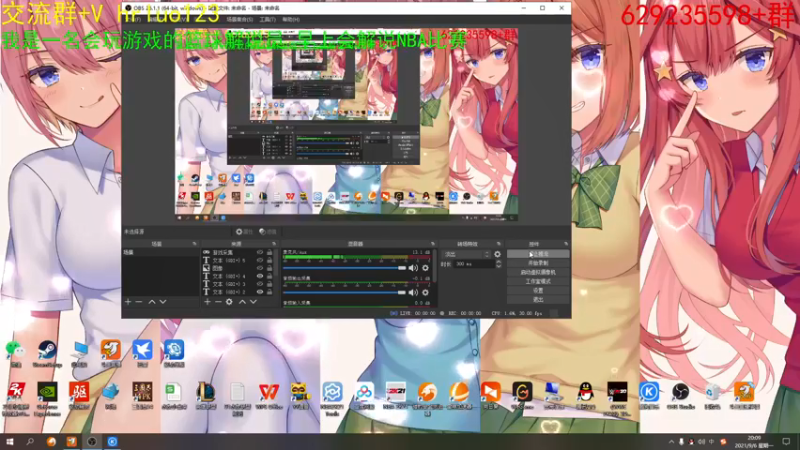Toggle lock on 文本 (GDI+) 5 source
The height and width of the screenshot is (450, 800).
click(x=269, y=260)
